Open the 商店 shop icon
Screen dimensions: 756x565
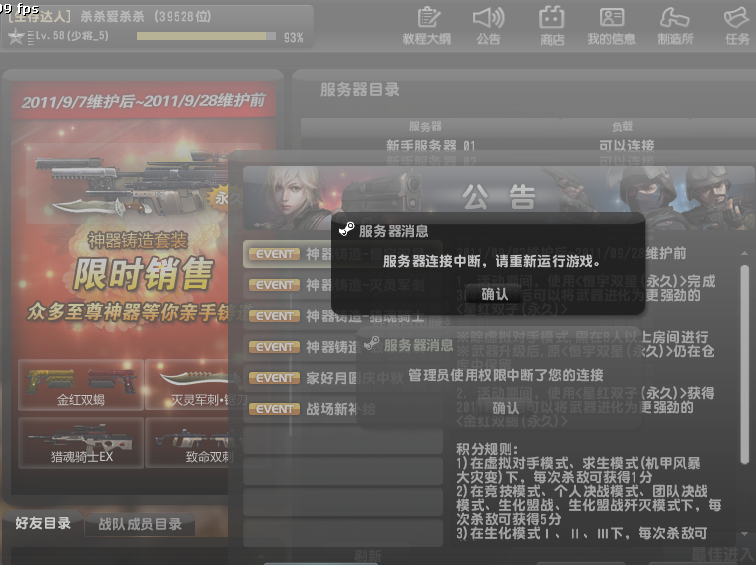[x=552, y=26]
